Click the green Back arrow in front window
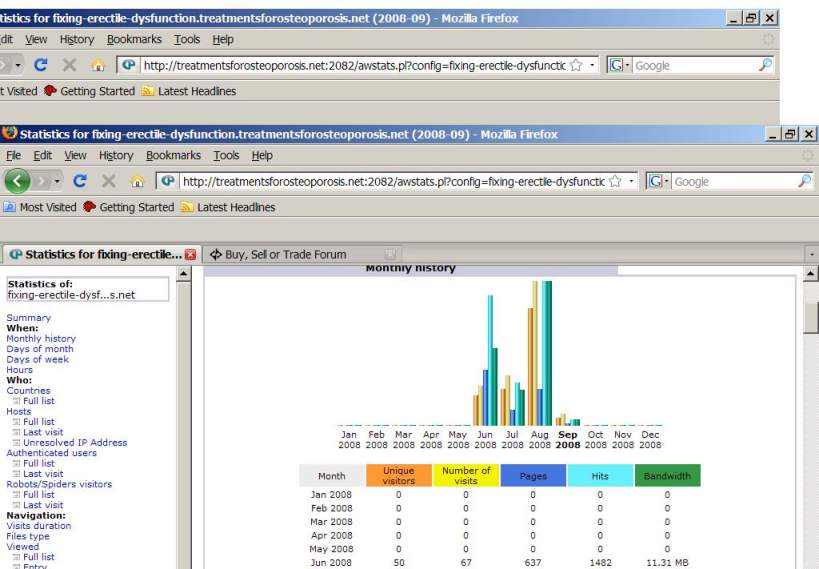 coord(17,182)
